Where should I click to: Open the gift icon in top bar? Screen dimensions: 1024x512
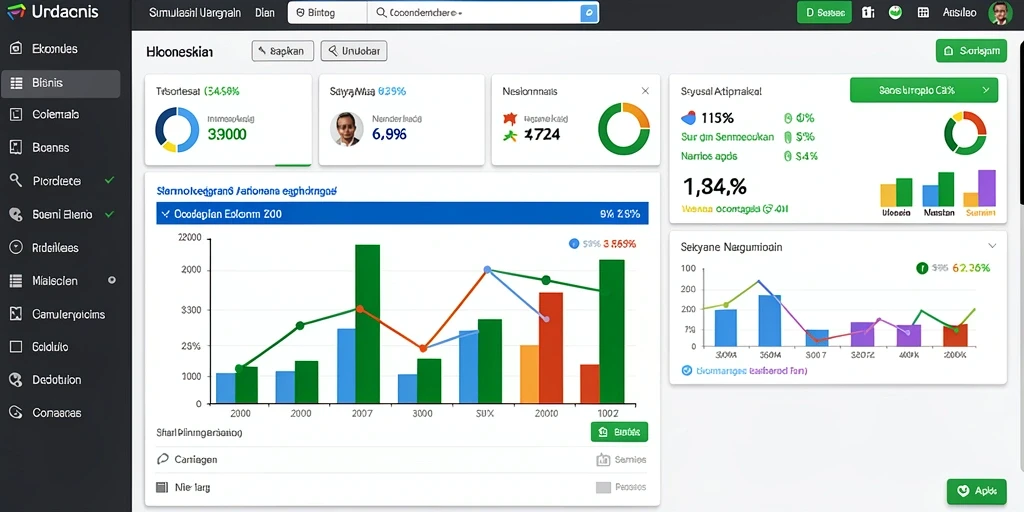(868, 12)
